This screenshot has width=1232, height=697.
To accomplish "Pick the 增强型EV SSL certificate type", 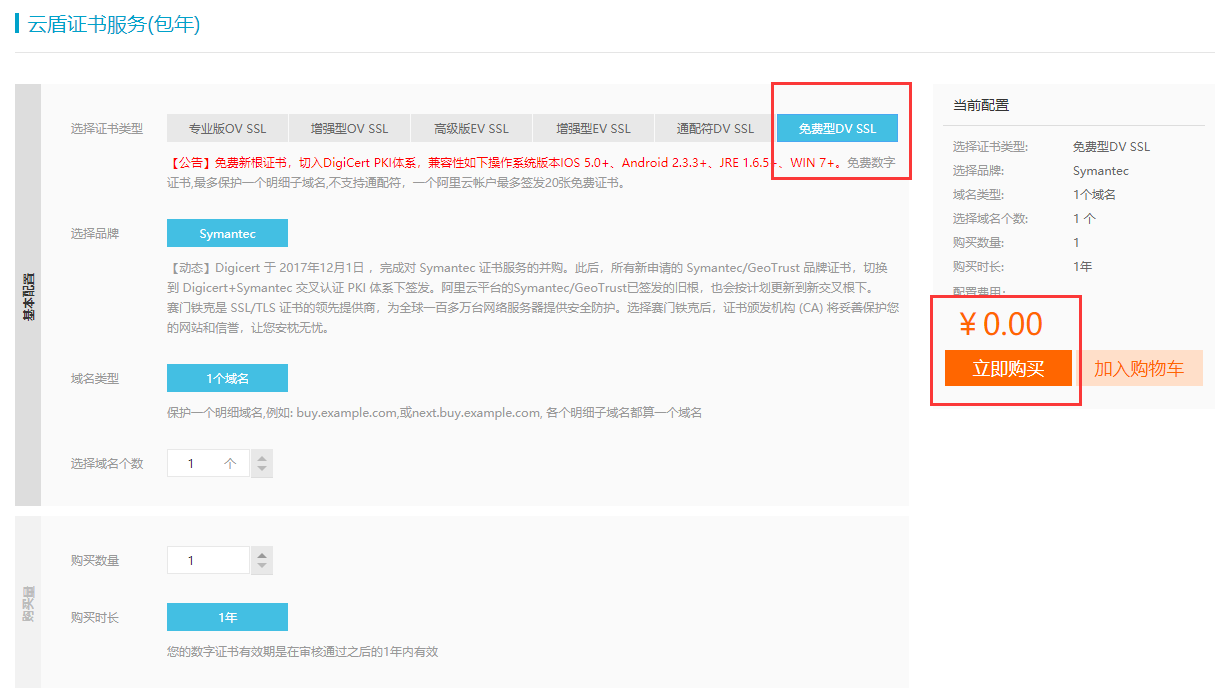I will point(593,128).
